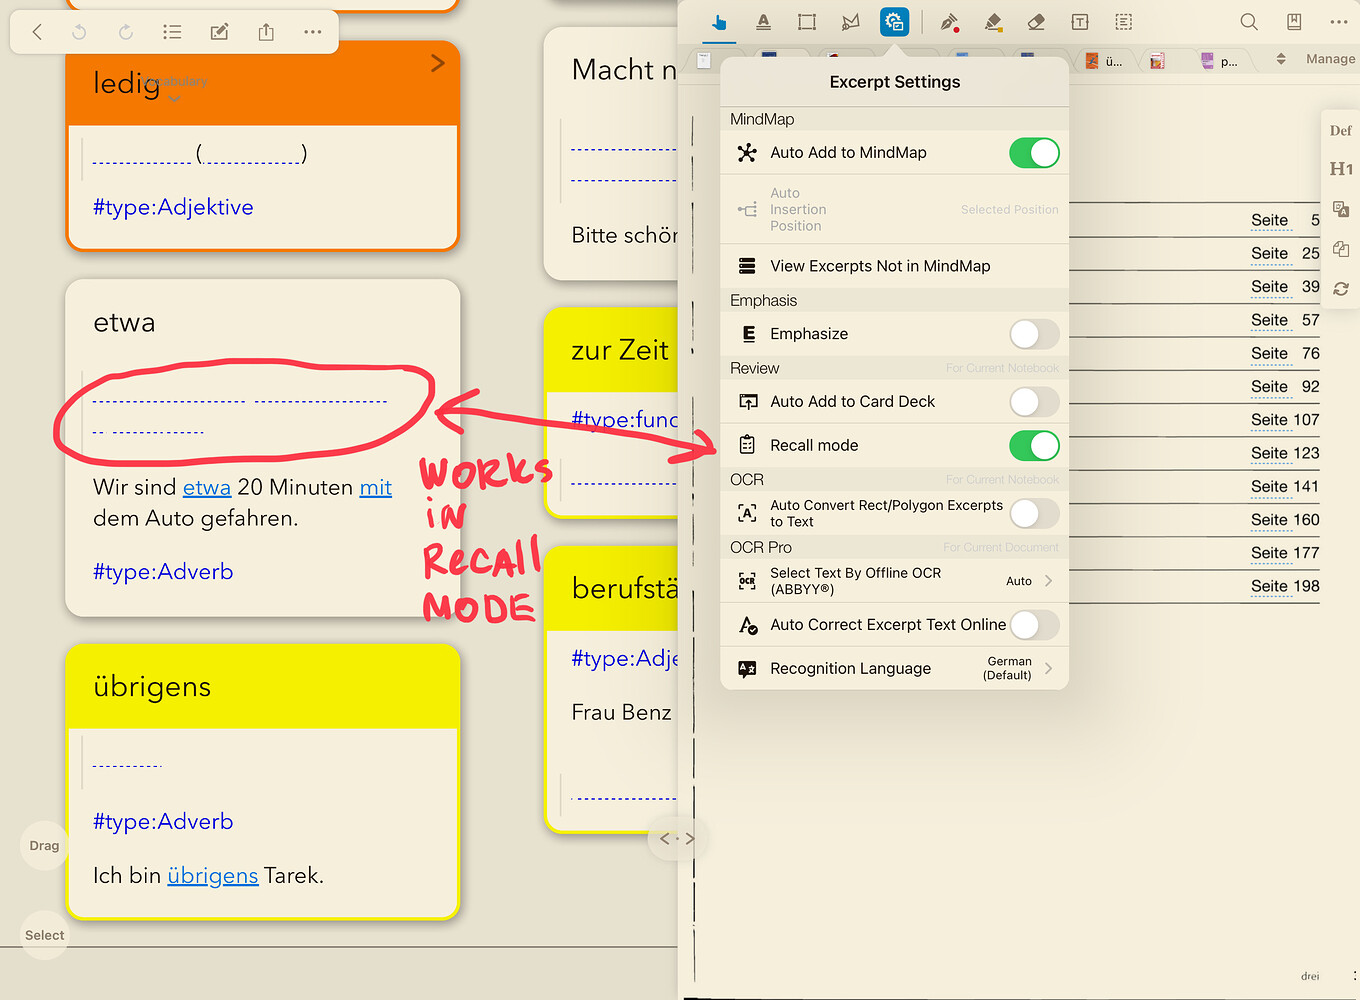This screenshot has height=1000, width=1360.
Task: Open the translate tool in the side panel
Action: 1341,208
